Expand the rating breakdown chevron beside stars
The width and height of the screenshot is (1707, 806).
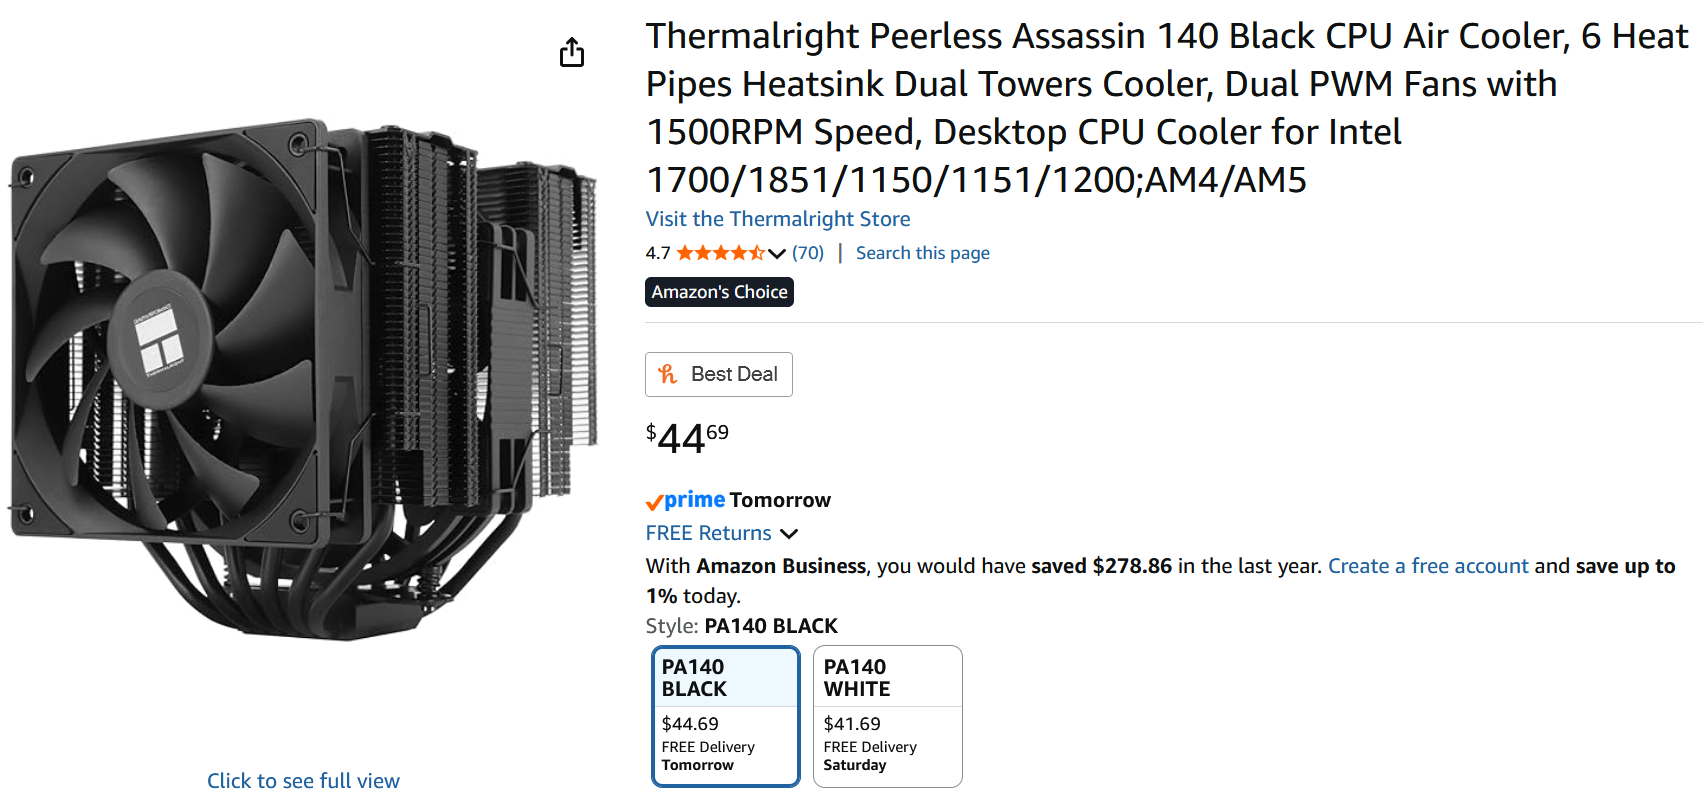(777, 254)
